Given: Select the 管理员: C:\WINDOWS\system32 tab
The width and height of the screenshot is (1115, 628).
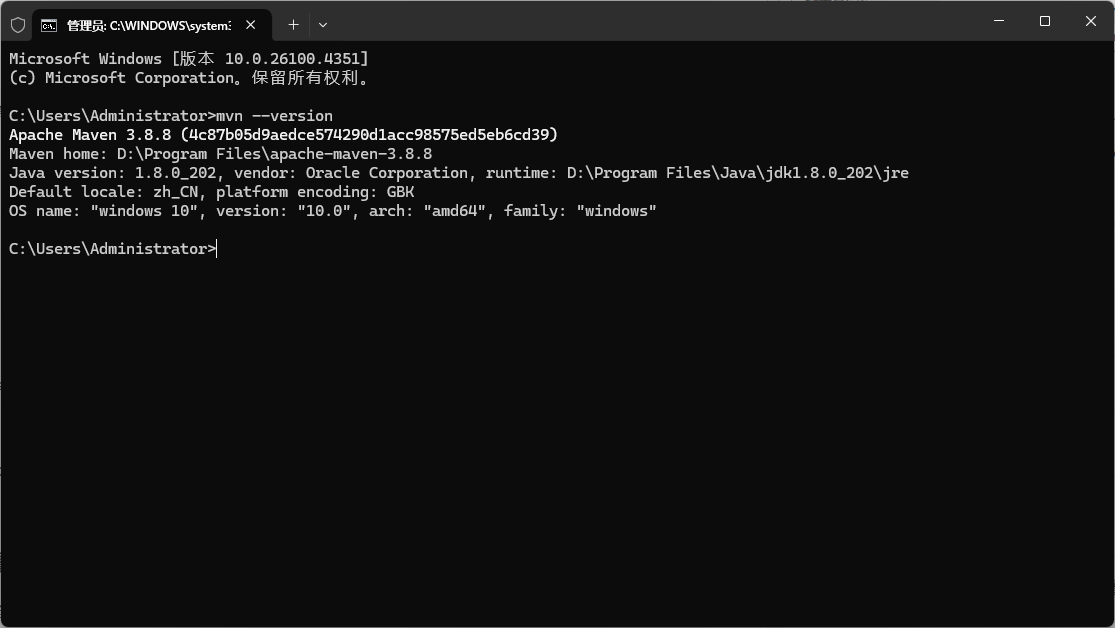Looking at the screenshot, I should pos(151,26).
